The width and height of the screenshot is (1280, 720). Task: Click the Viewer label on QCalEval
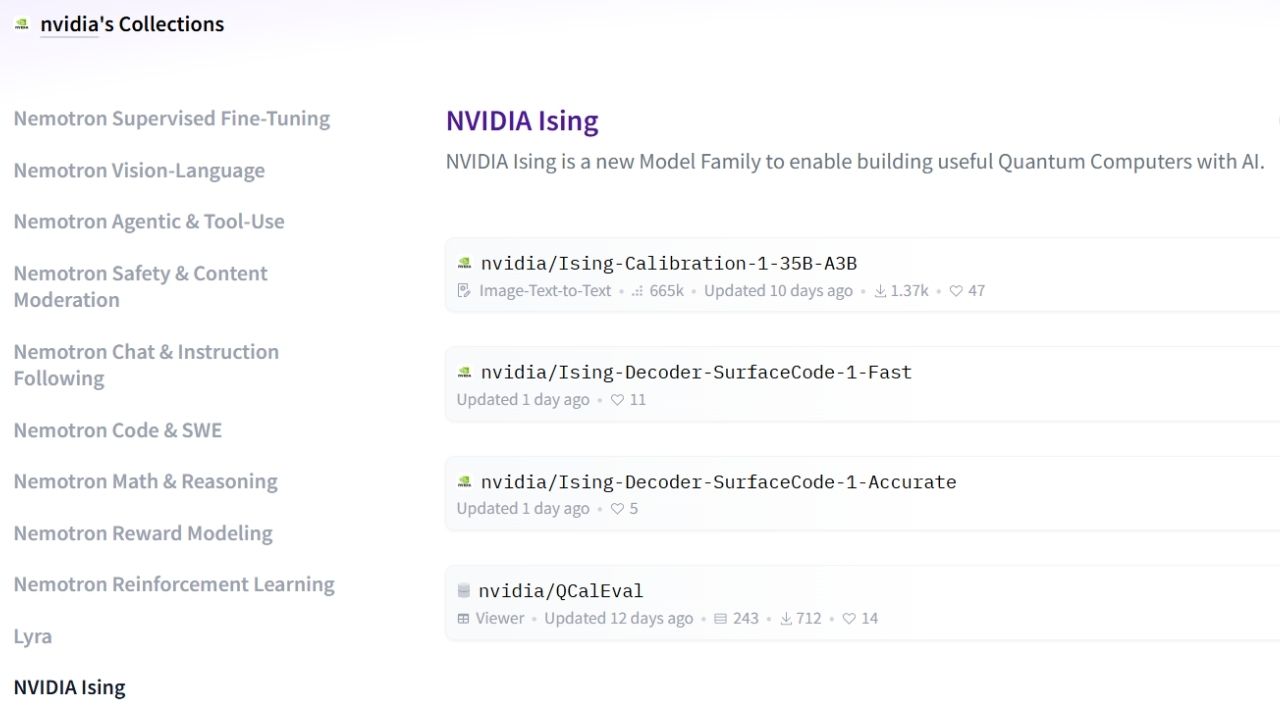point(500,618)
